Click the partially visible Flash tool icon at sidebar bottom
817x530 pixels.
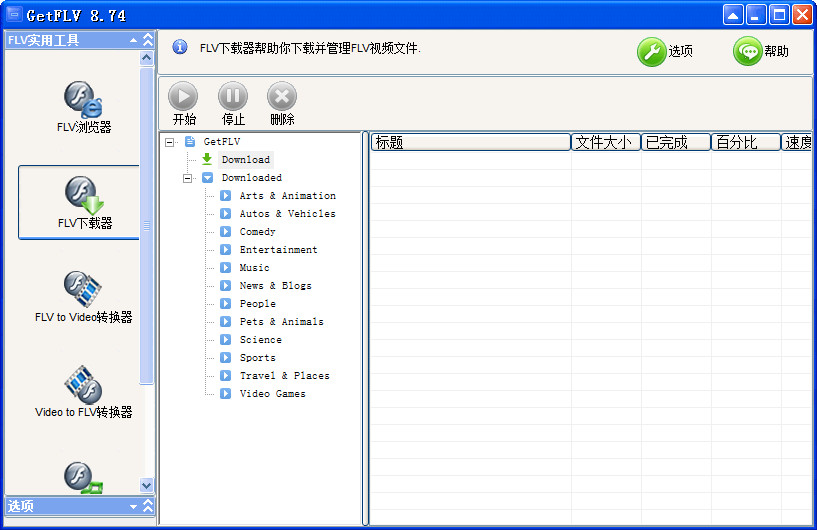point(83,477)
